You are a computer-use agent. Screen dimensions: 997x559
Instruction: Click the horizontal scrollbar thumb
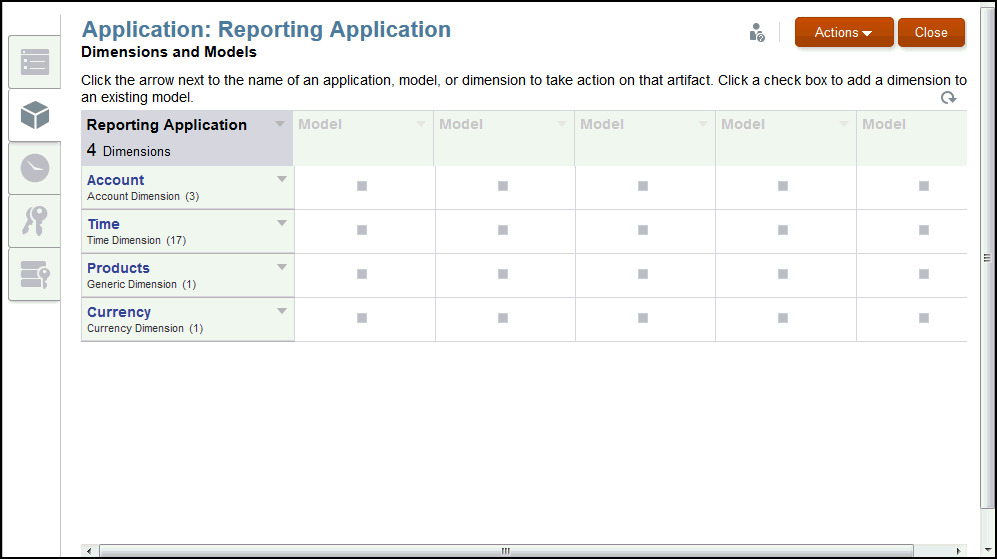pyautogui.click(x=506, y=551)
